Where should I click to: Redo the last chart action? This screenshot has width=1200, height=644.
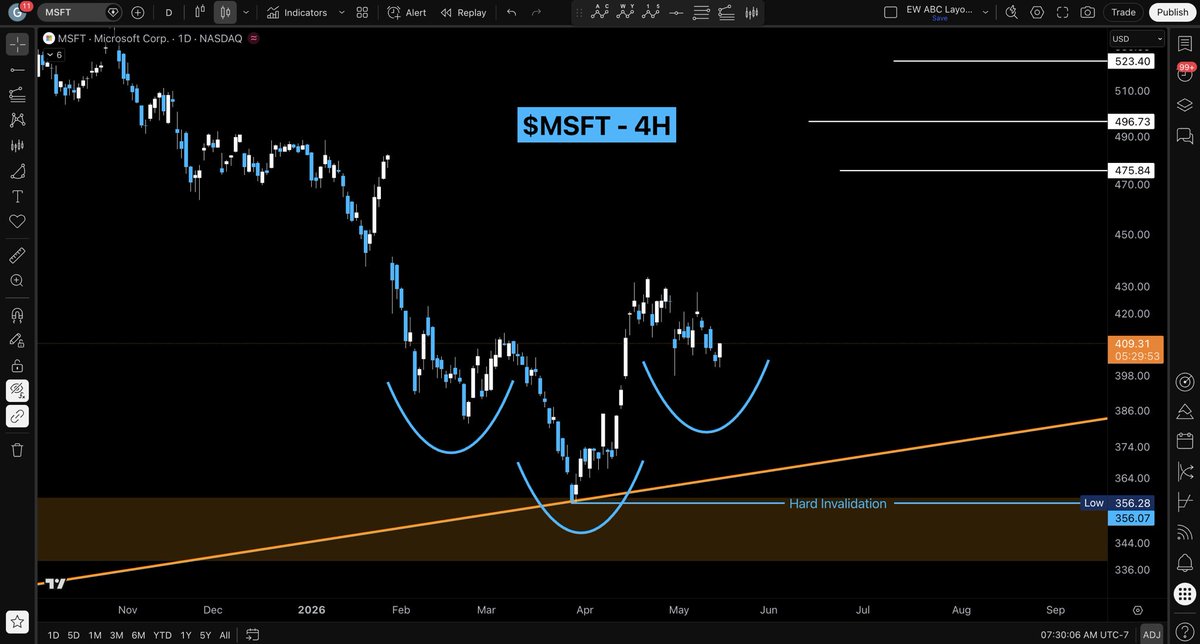pos(537,12)
